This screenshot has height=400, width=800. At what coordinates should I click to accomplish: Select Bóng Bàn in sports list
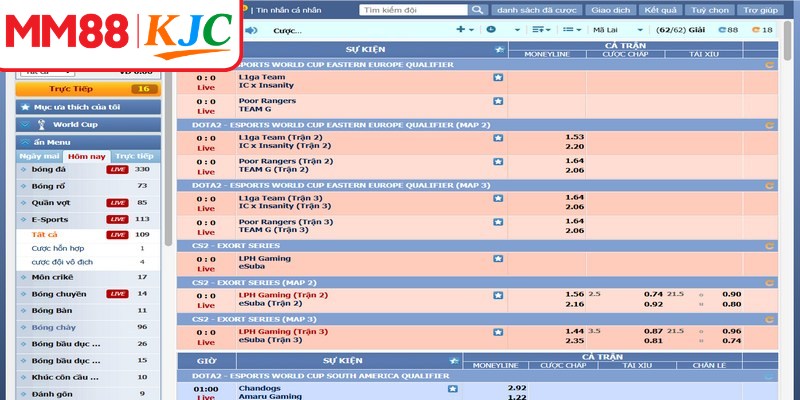pos(52,310)
